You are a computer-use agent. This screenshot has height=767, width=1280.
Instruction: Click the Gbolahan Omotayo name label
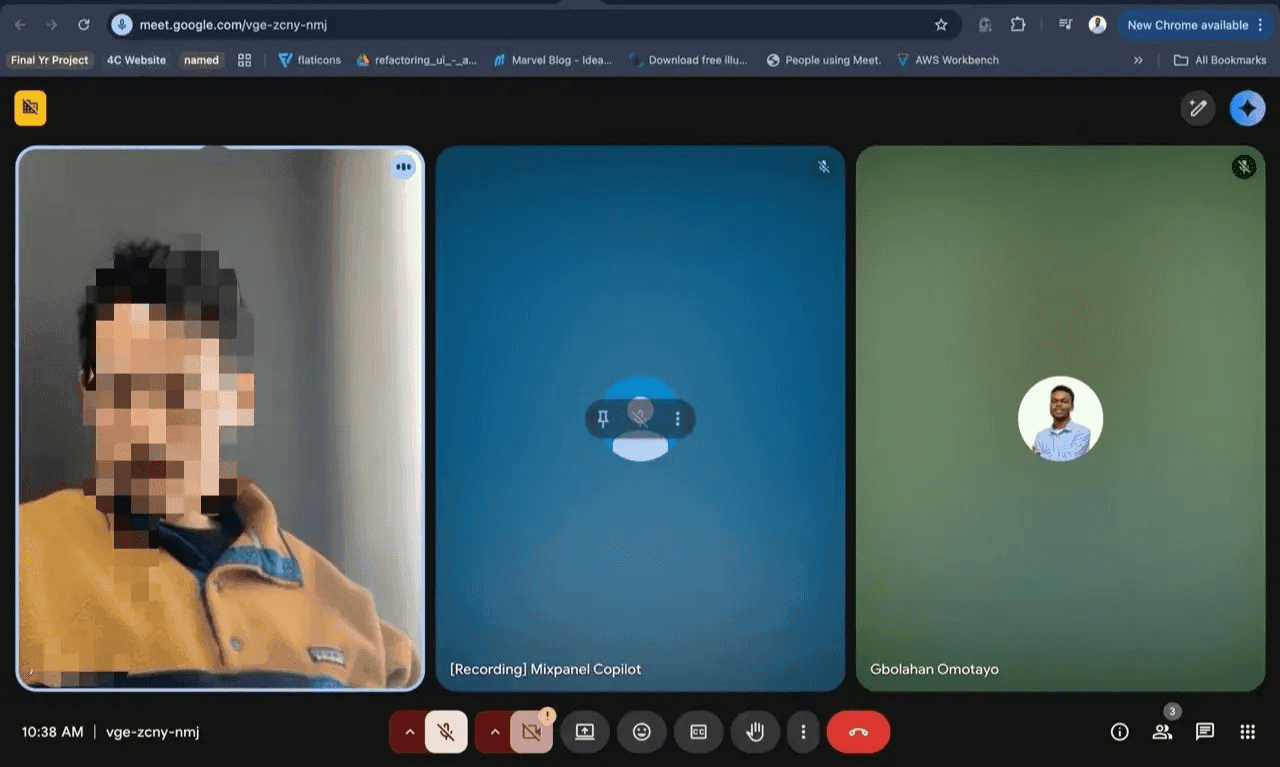(934, 669)
